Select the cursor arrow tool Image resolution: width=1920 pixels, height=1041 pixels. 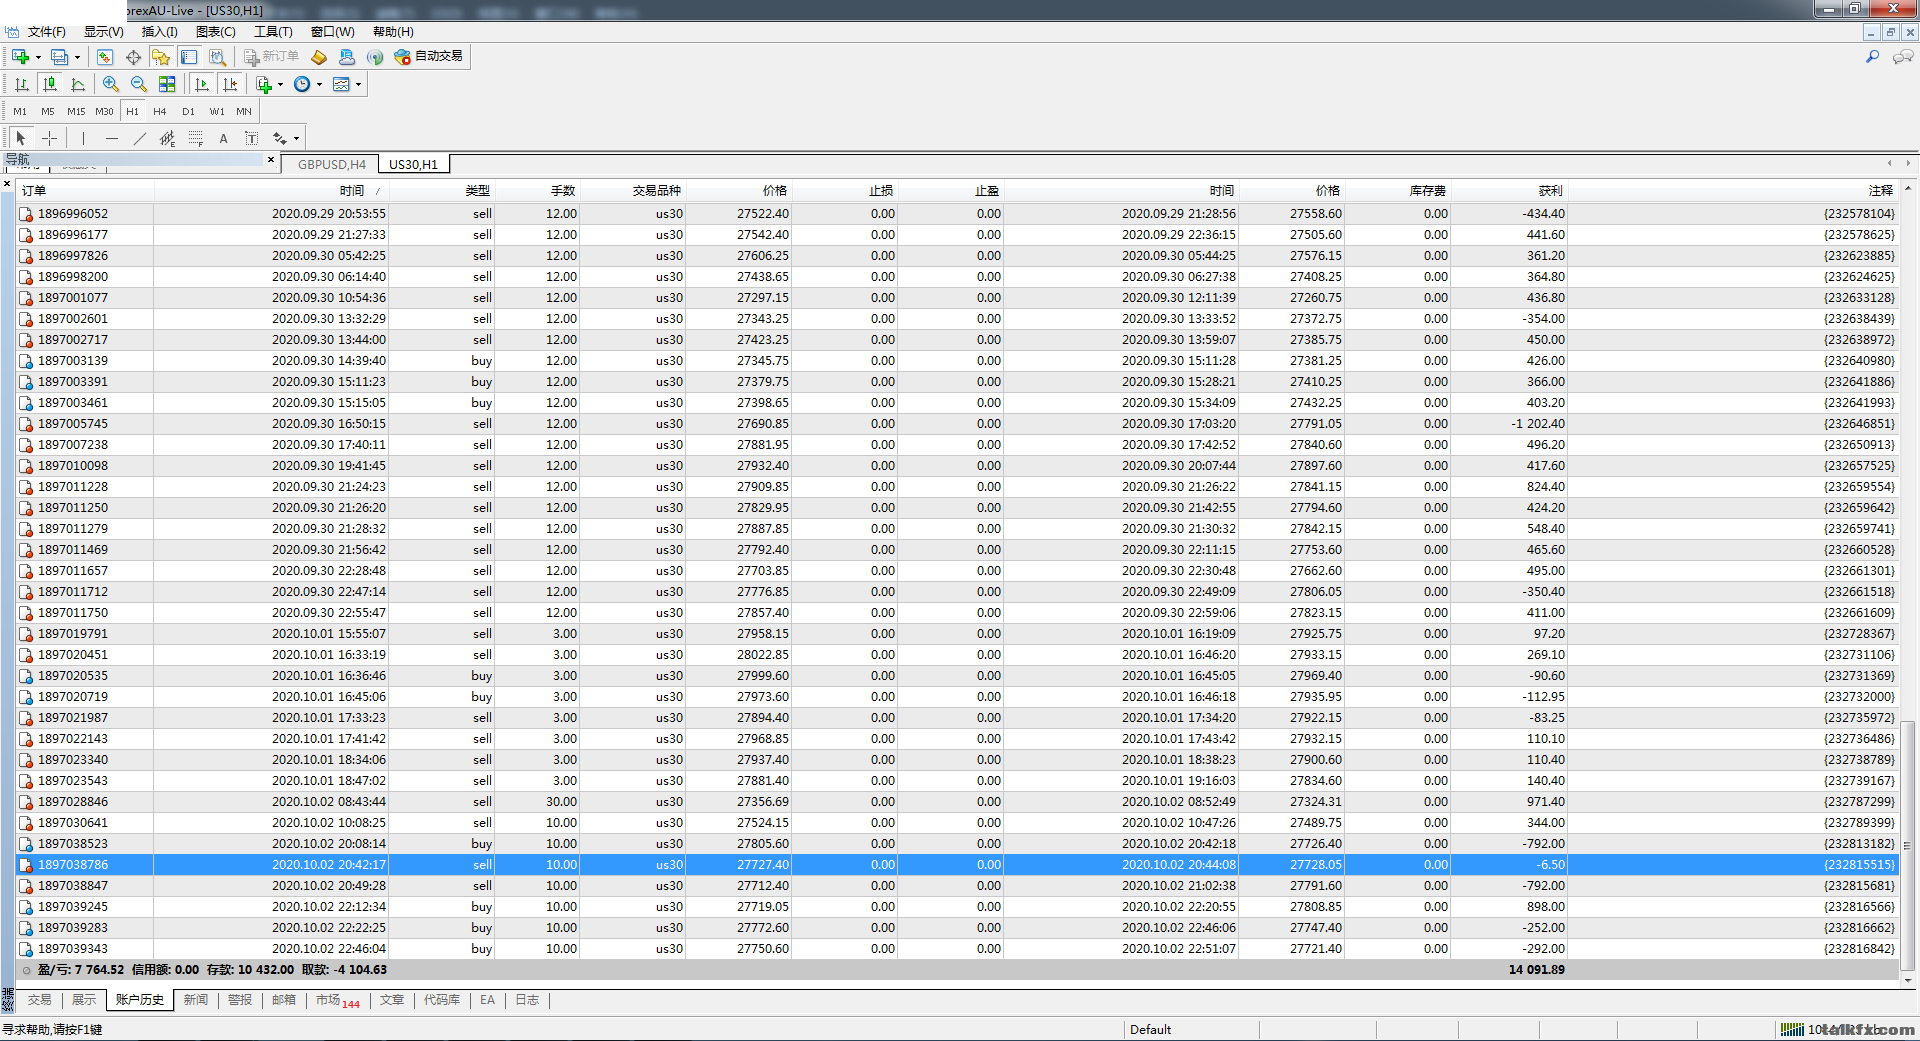click(x=21, y=138)
